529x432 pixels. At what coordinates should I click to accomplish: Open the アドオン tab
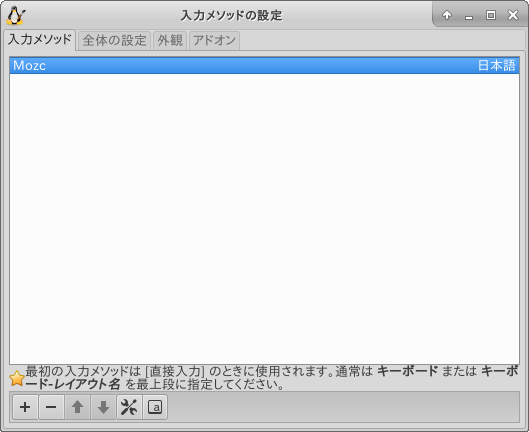tap(214, 40)
